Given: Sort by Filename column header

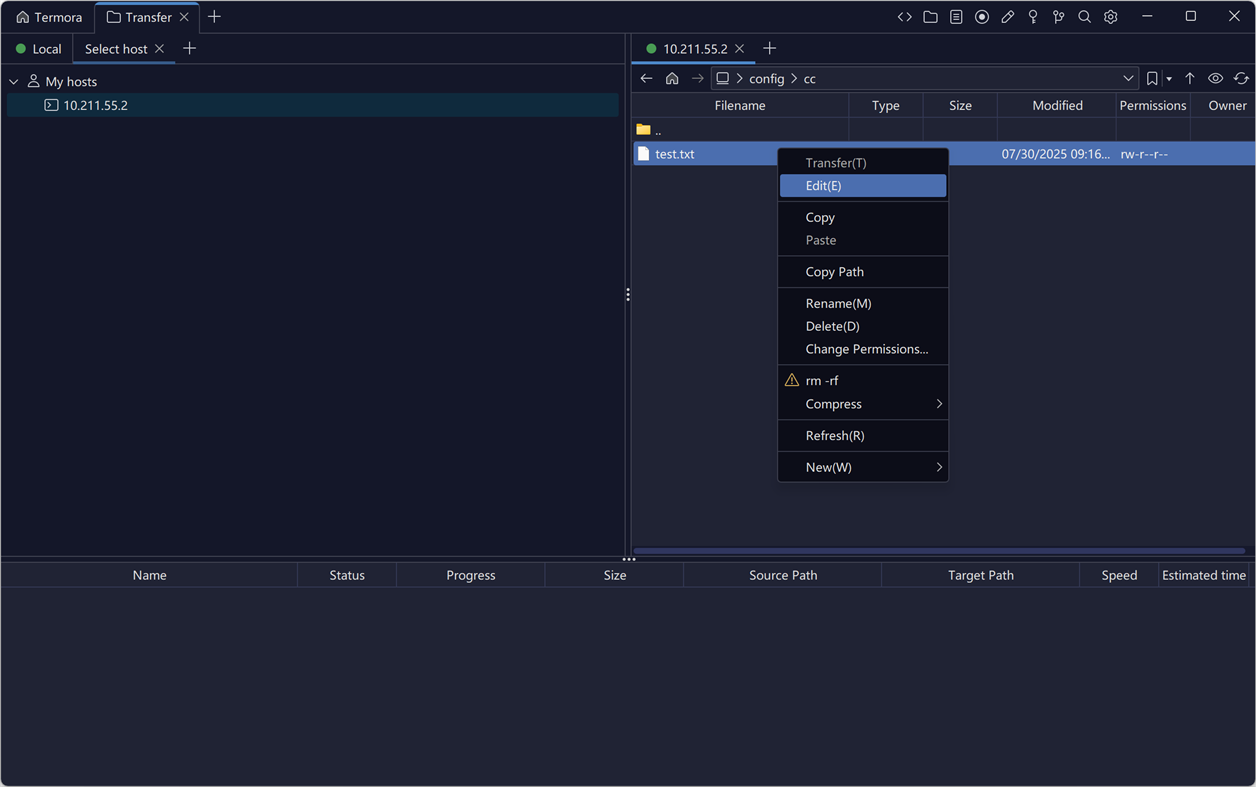Looking at the screenshot, I should (740, 105).
